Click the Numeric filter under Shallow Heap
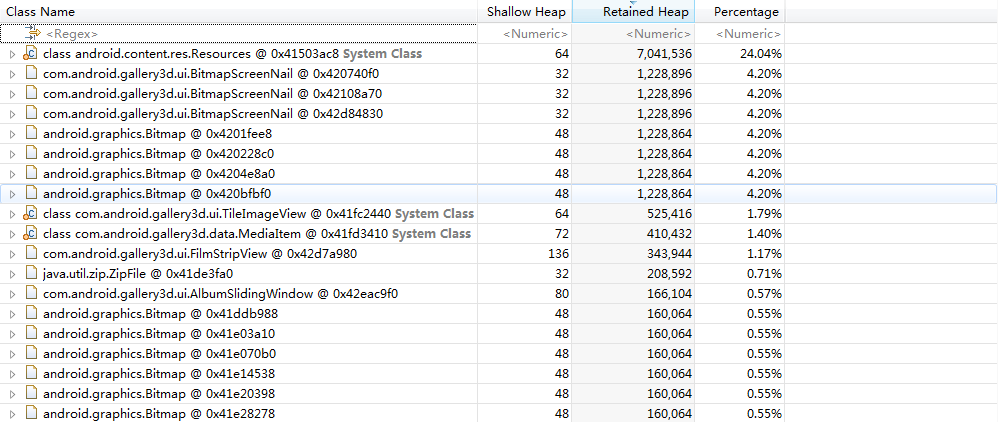 535,34
